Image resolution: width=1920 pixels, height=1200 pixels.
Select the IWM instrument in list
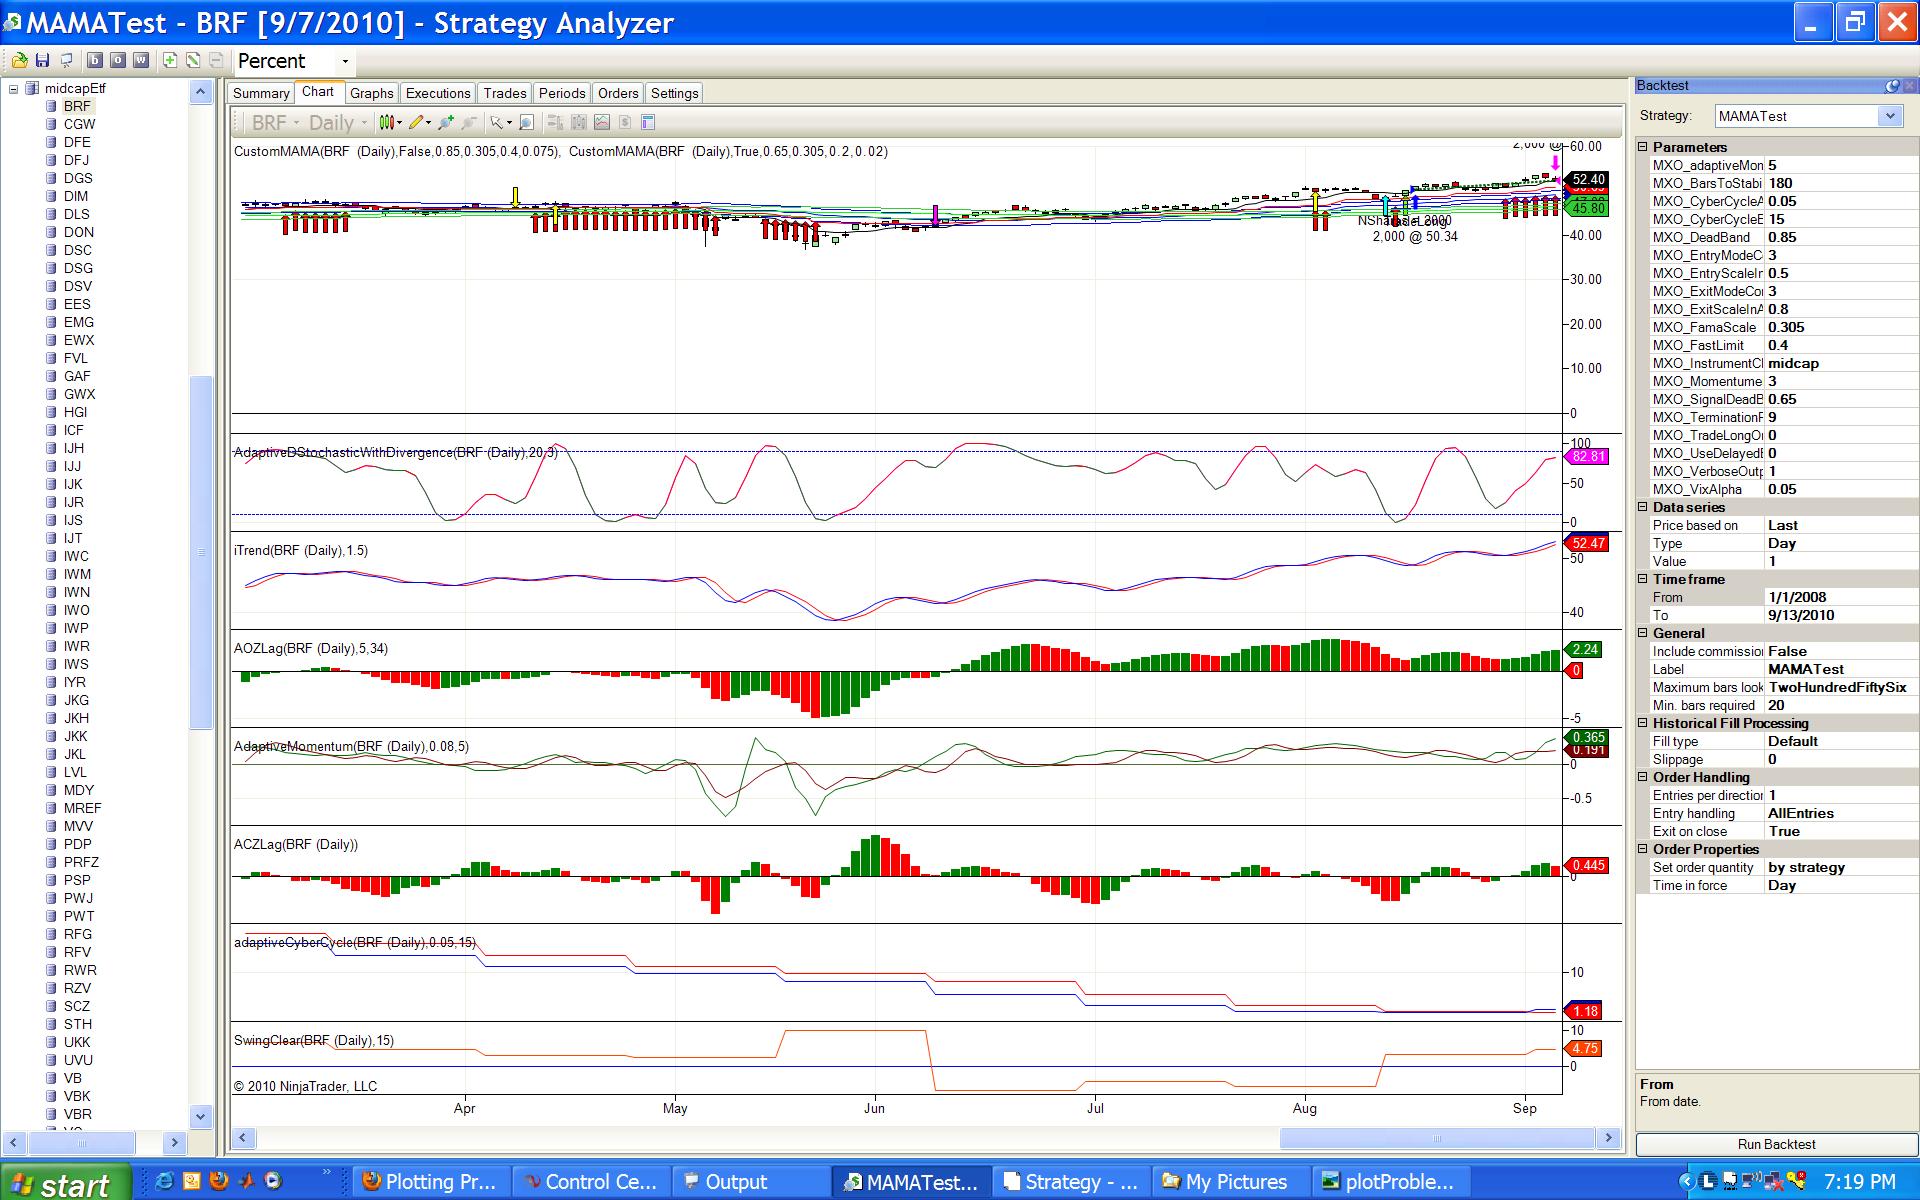coord(77,574)
